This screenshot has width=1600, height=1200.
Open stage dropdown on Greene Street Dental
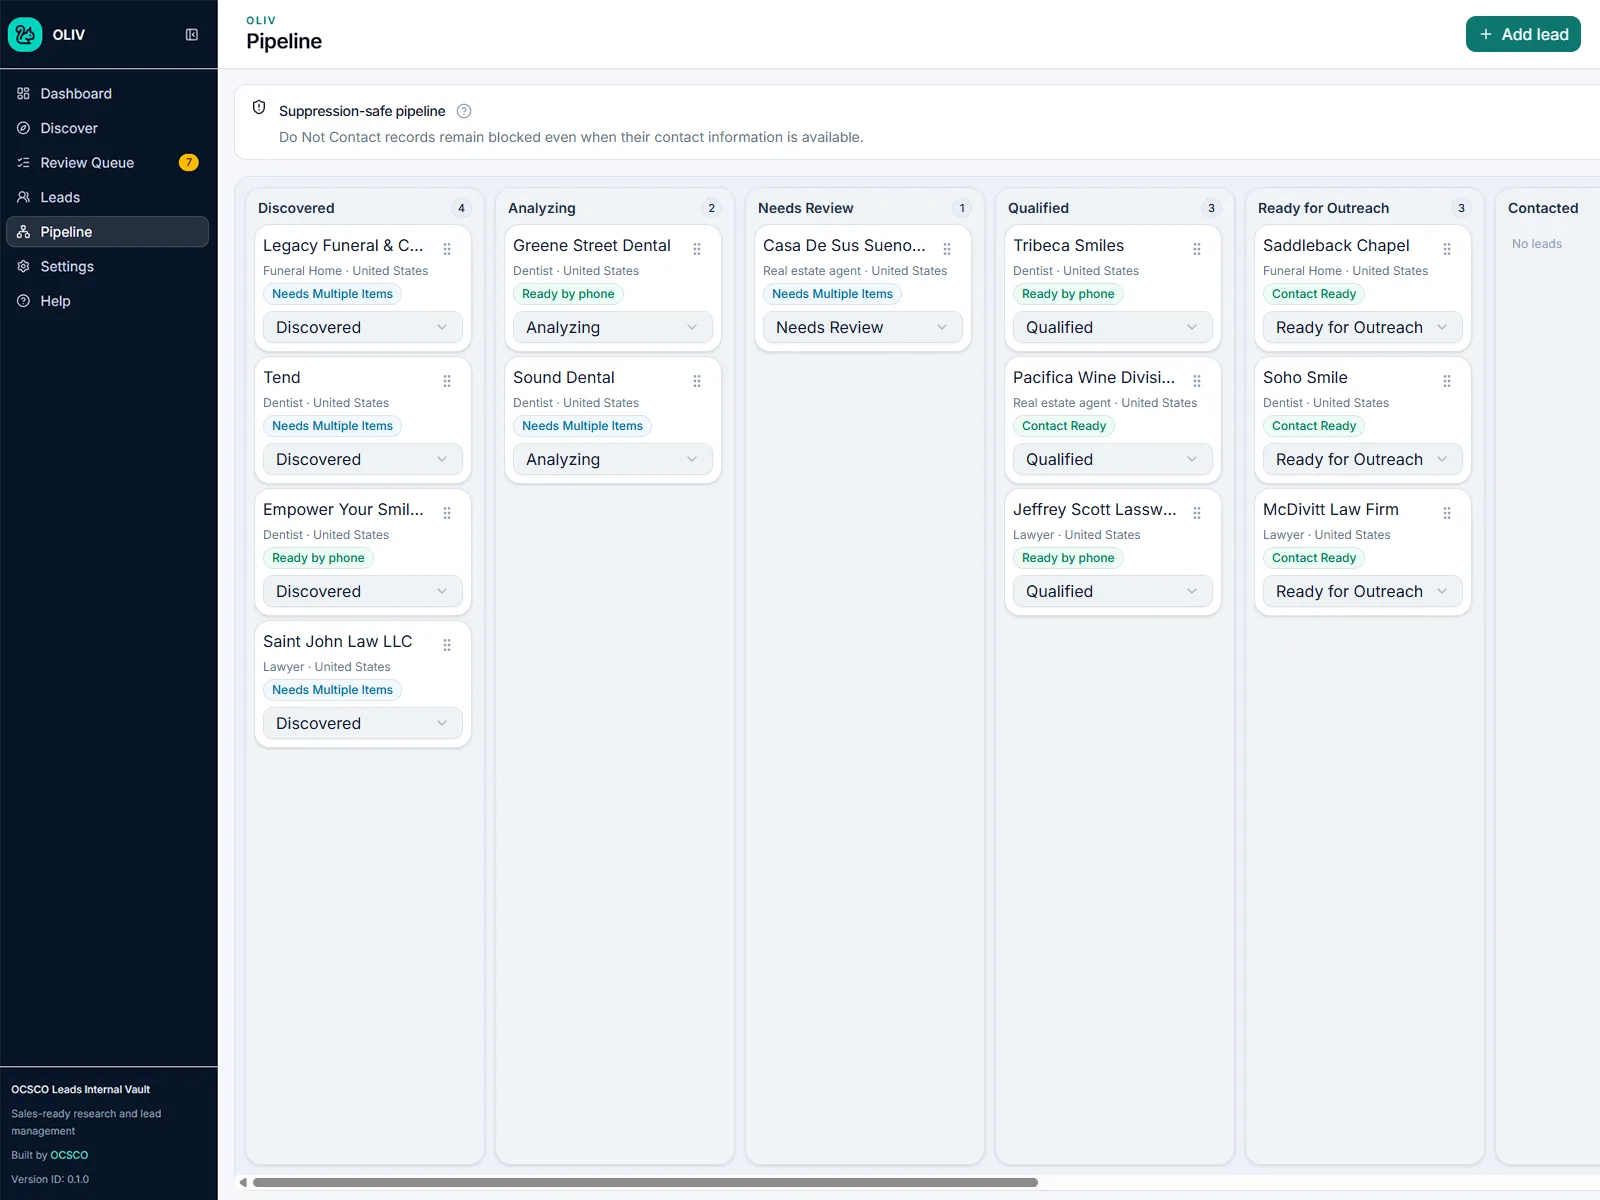(613, 327)
